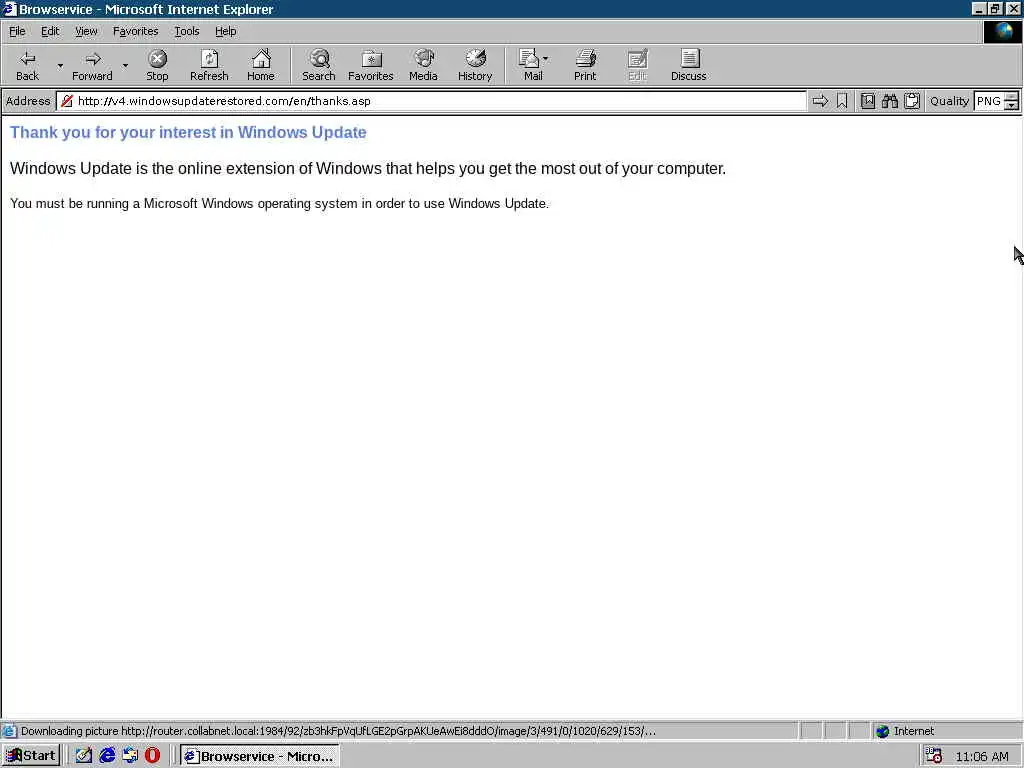Open the View menu
Image resolution: width=1024 pixels, height=768 pixels.
click(x=86, y=31)
